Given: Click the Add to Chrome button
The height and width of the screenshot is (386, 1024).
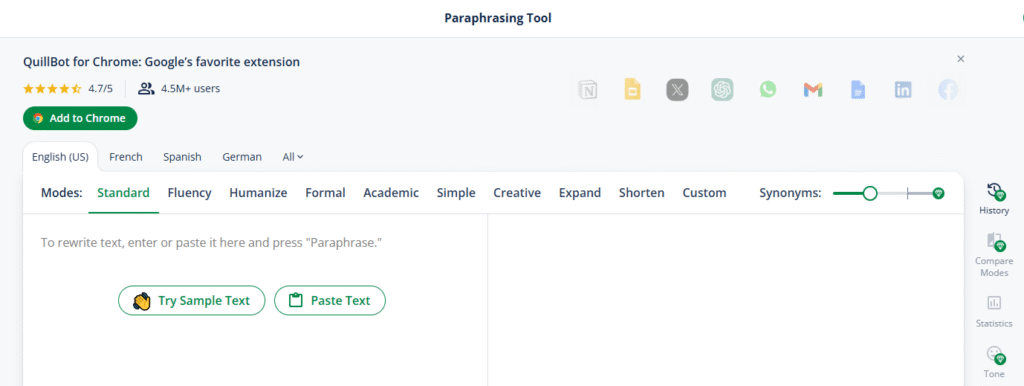Looking at the screenshot, I should pyautogui.click(x=80, y=118).
